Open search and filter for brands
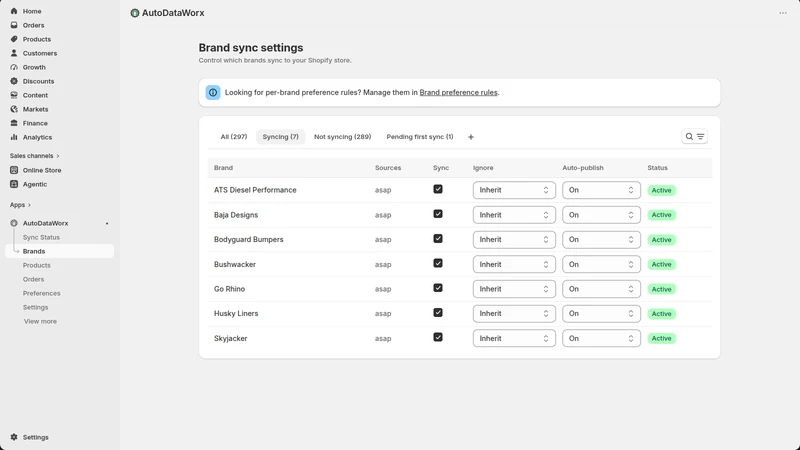Viewport: 800px width, 450px height. 694,137
